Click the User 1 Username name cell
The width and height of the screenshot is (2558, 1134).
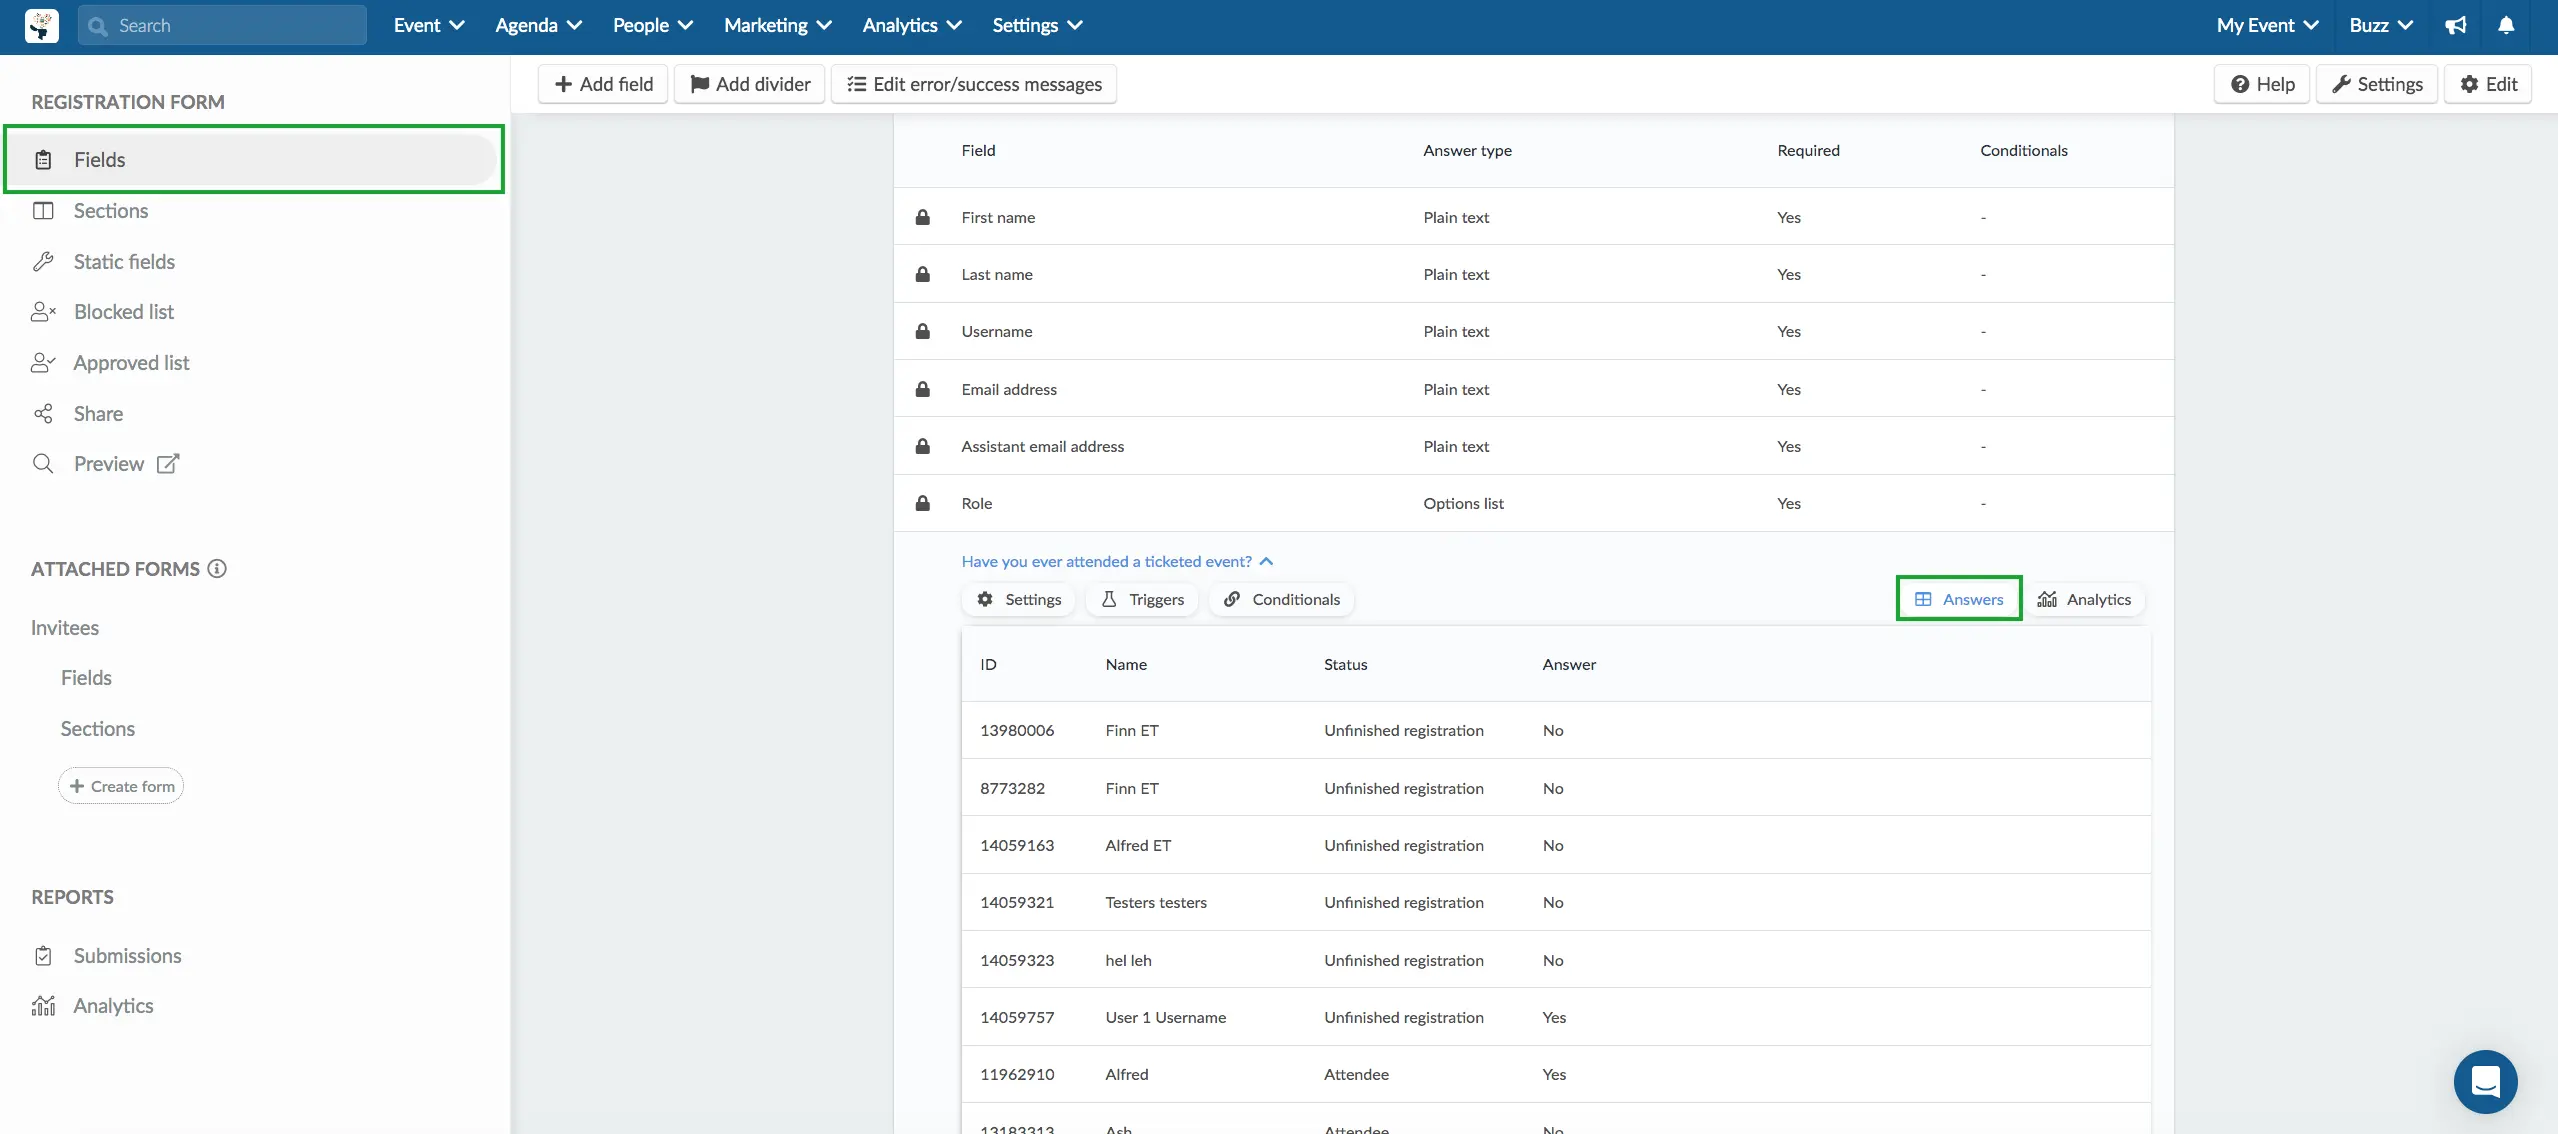coord(1165,1017)
